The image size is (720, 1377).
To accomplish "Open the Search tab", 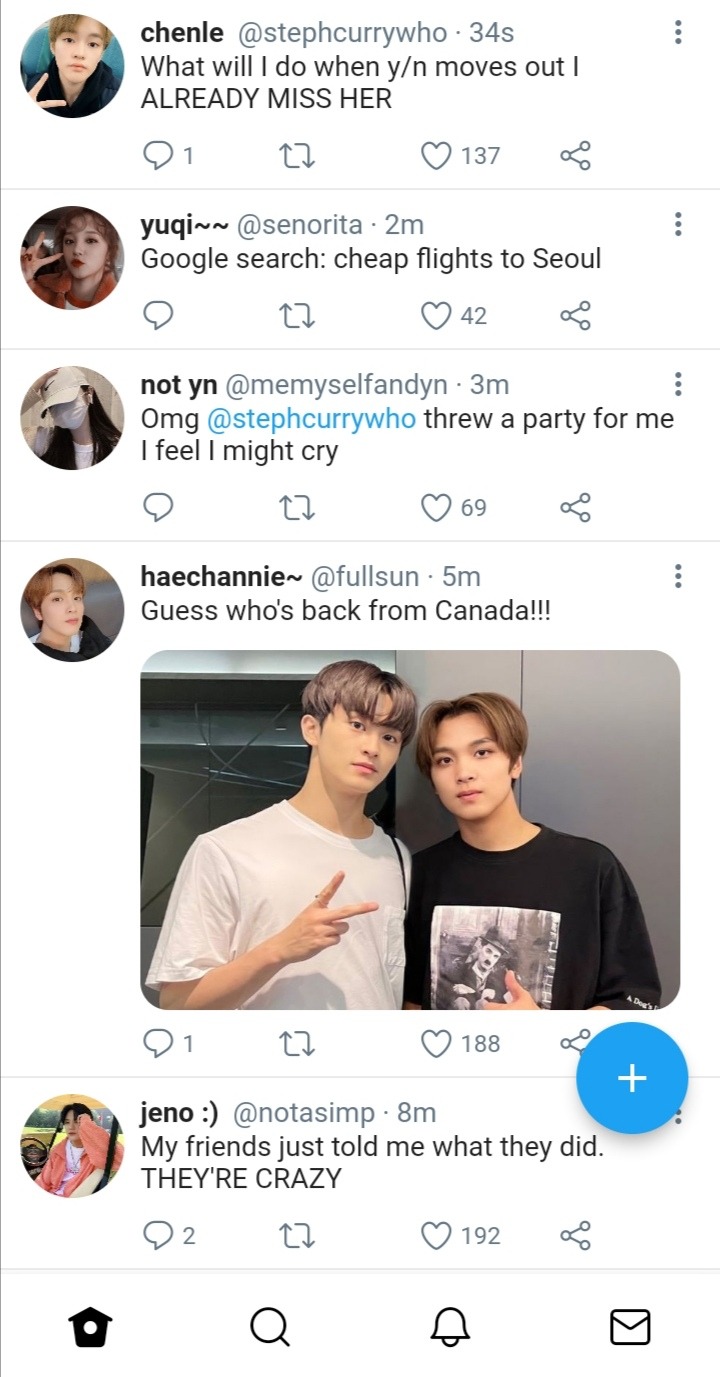I will (269, 1327).
